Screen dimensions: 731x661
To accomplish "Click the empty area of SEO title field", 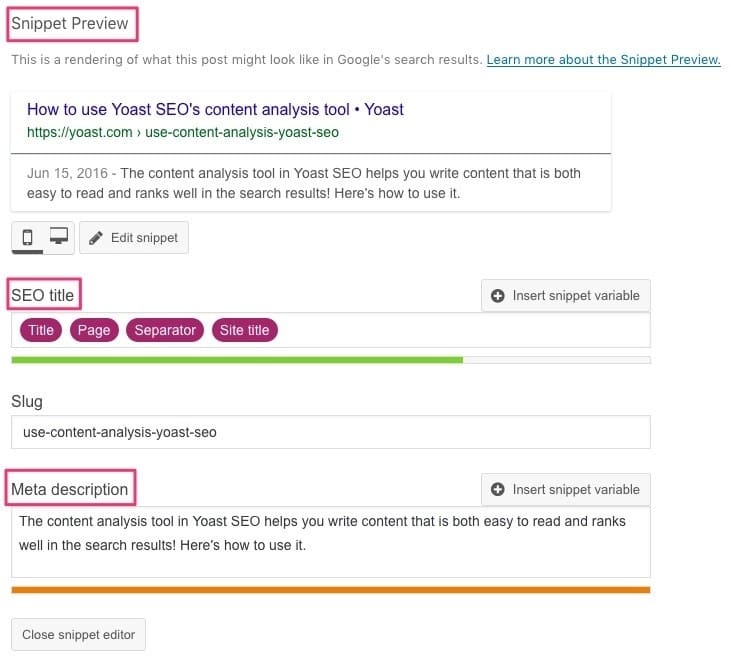I will (462, 330).
